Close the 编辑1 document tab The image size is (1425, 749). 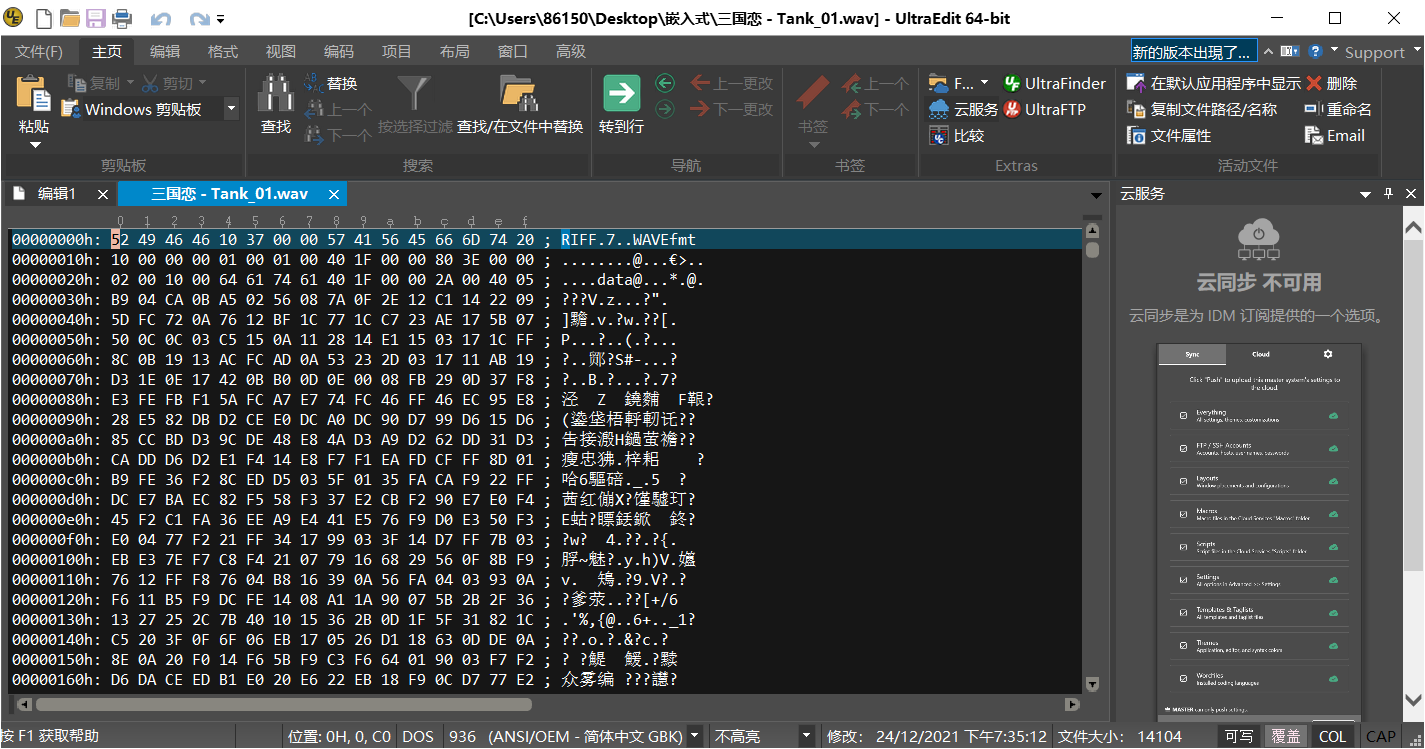pos(103,194)
